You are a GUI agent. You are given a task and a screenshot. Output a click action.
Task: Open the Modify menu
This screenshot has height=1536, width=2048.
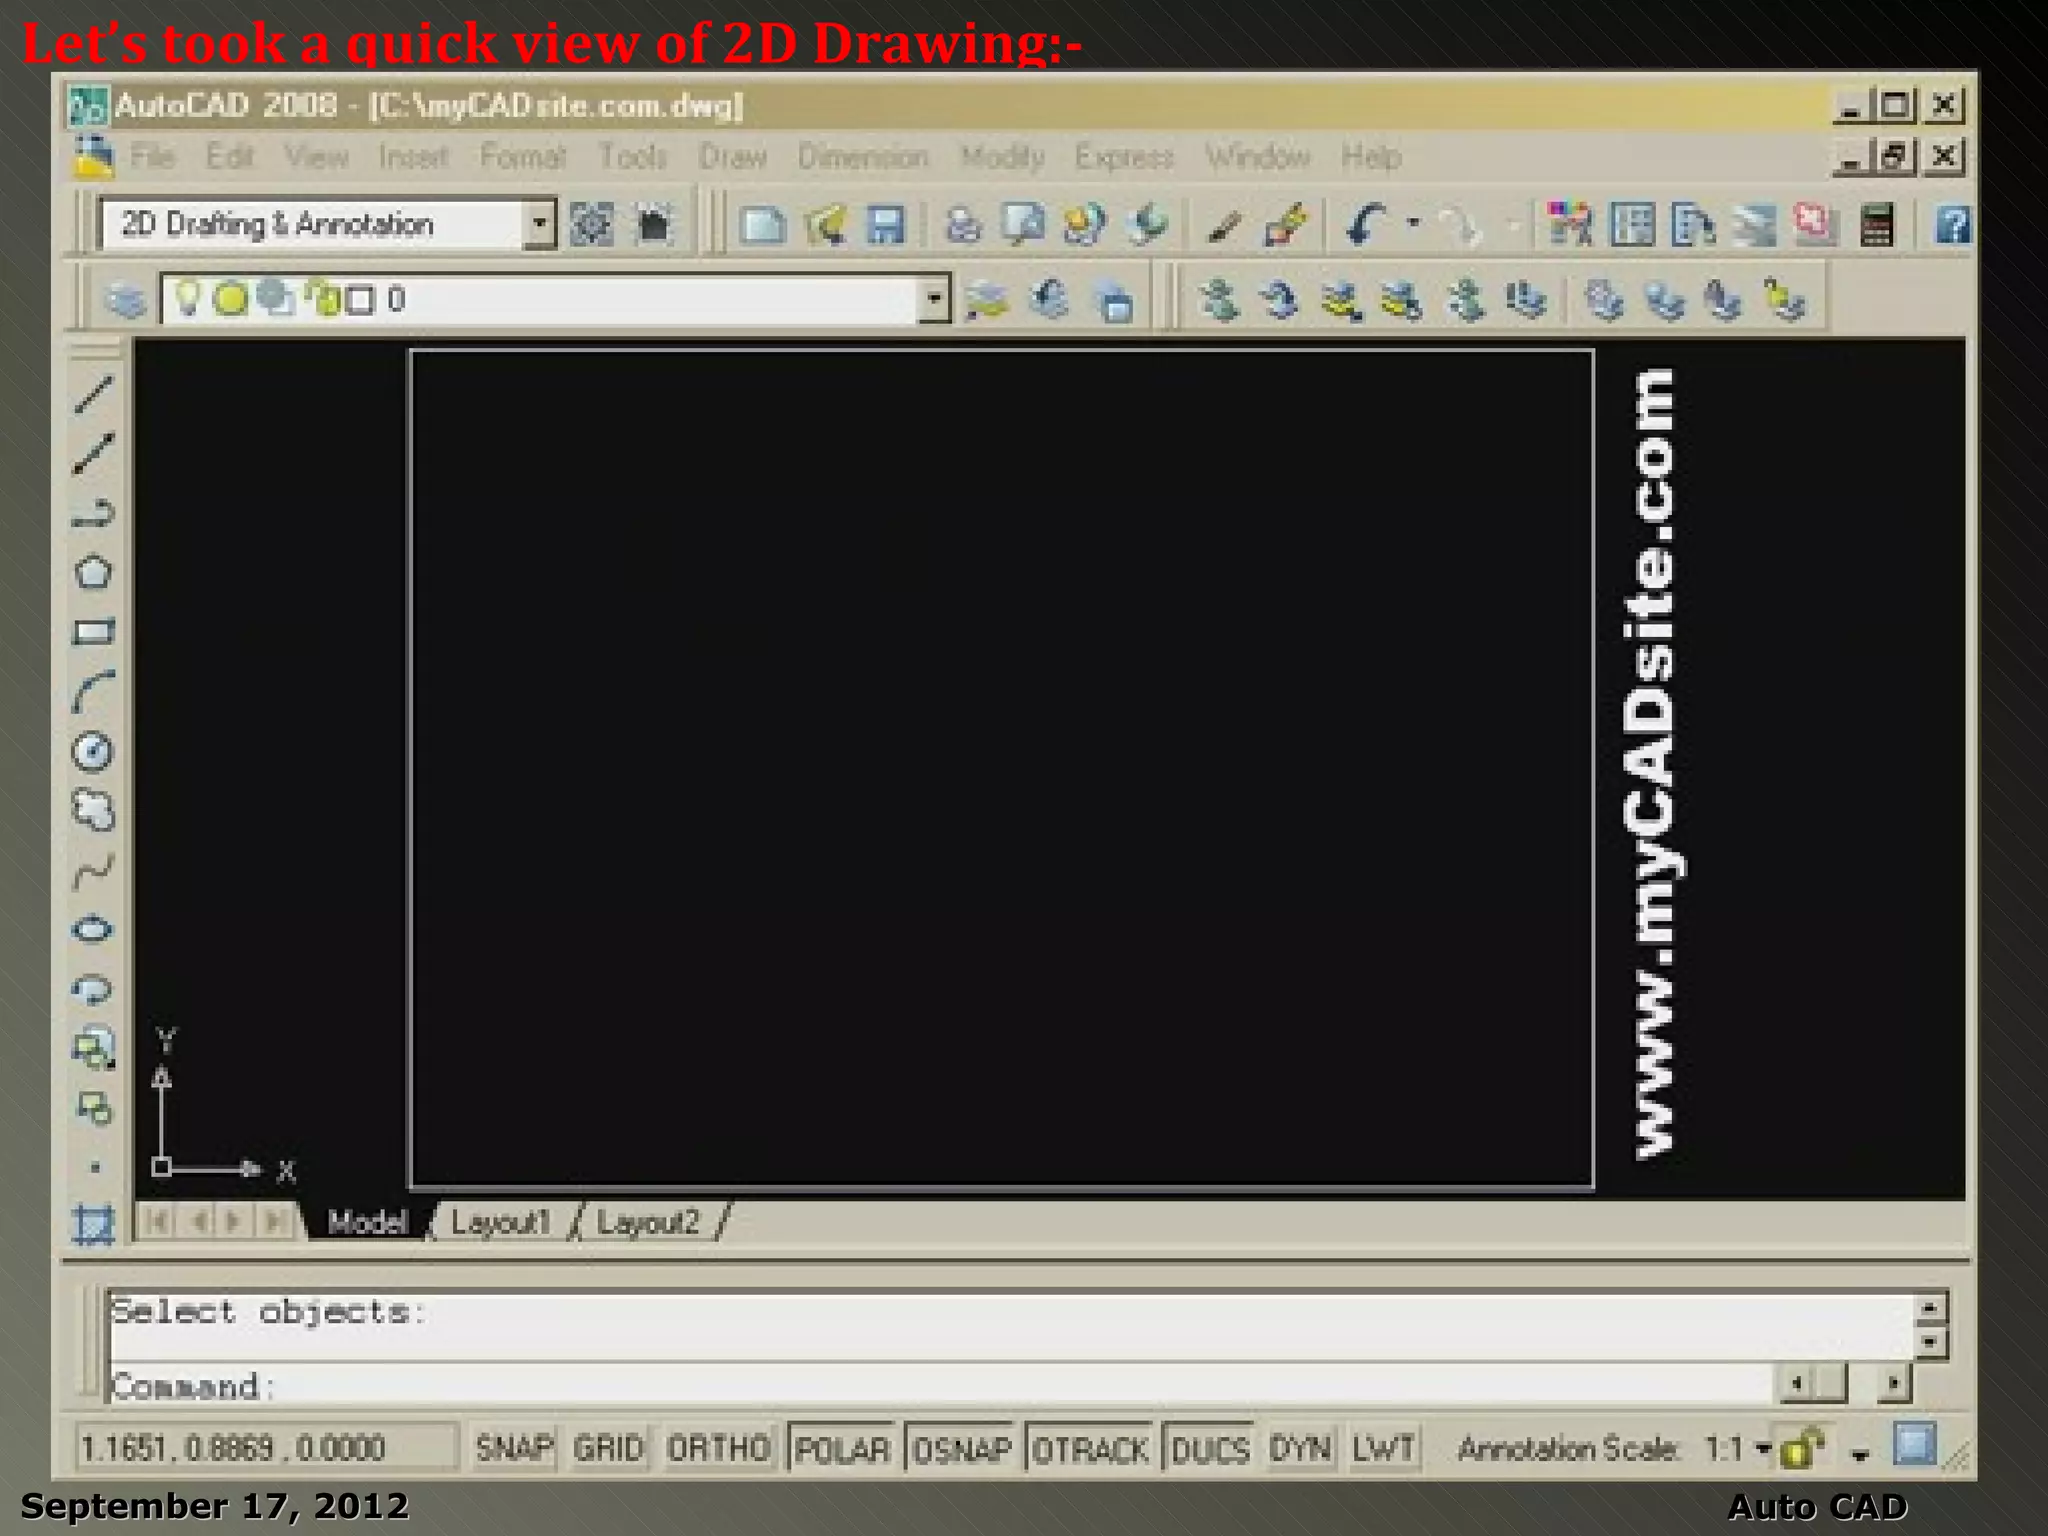point(1002,157)
